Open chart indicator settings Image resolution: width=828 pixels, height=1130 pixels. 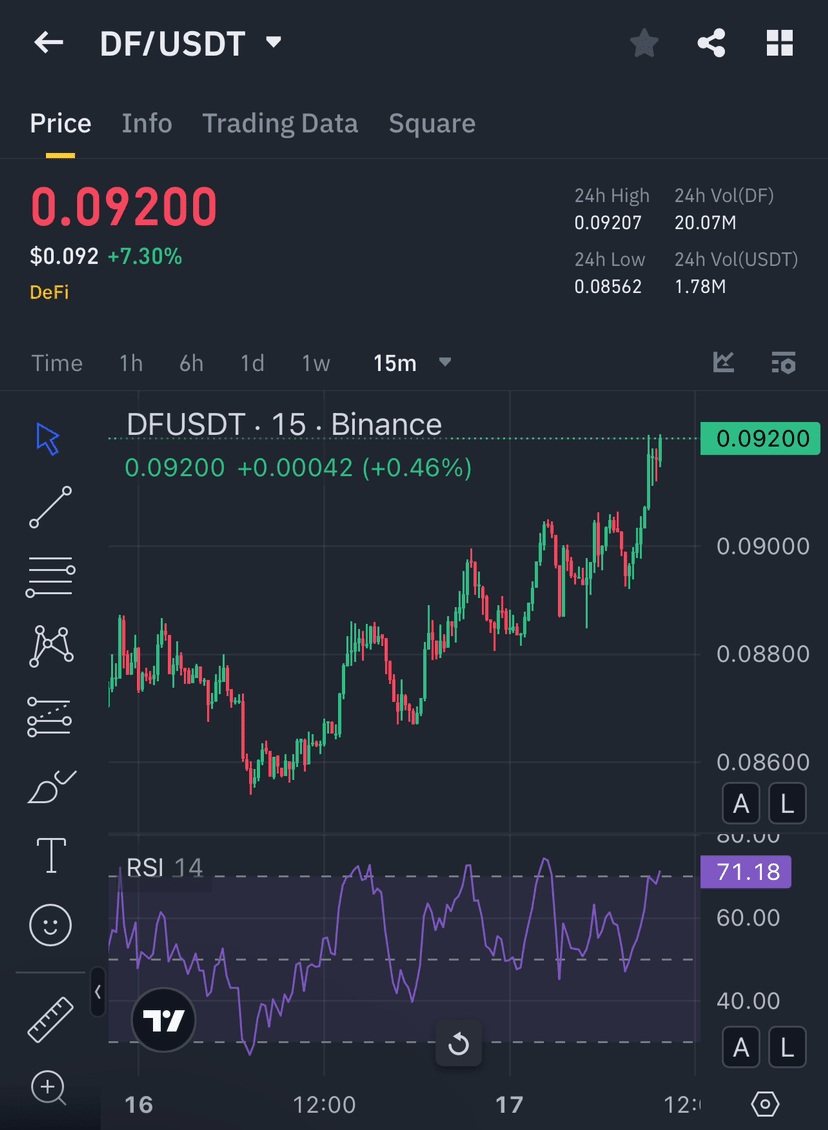coord(783,362)
